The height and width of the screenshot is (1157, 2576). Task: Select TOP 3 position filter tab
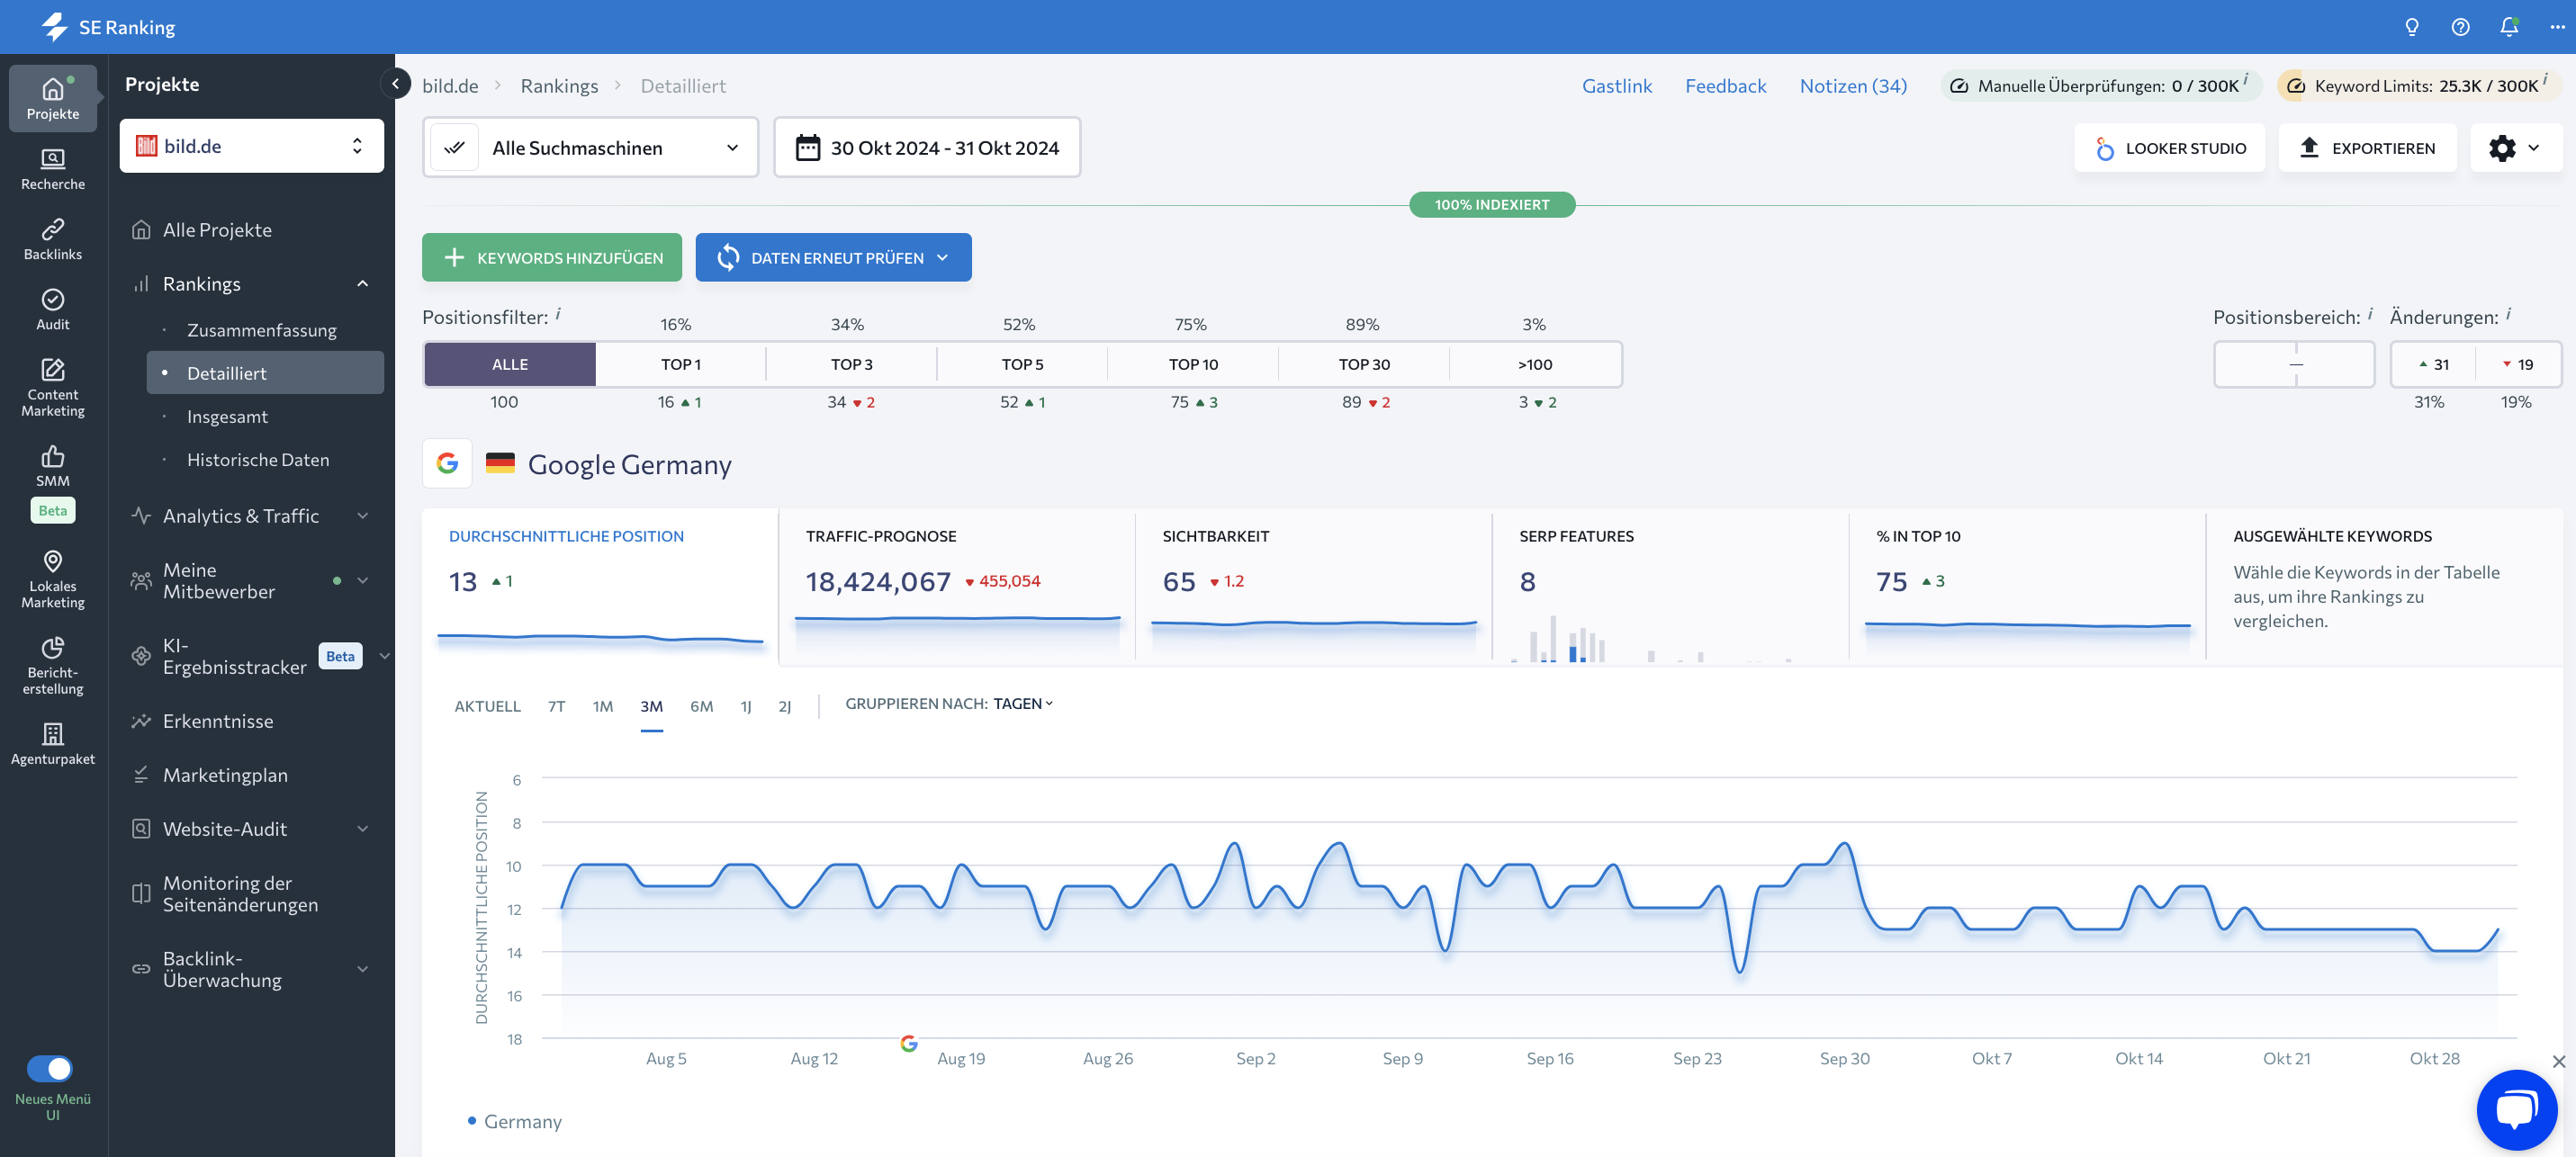click(851, 364)
